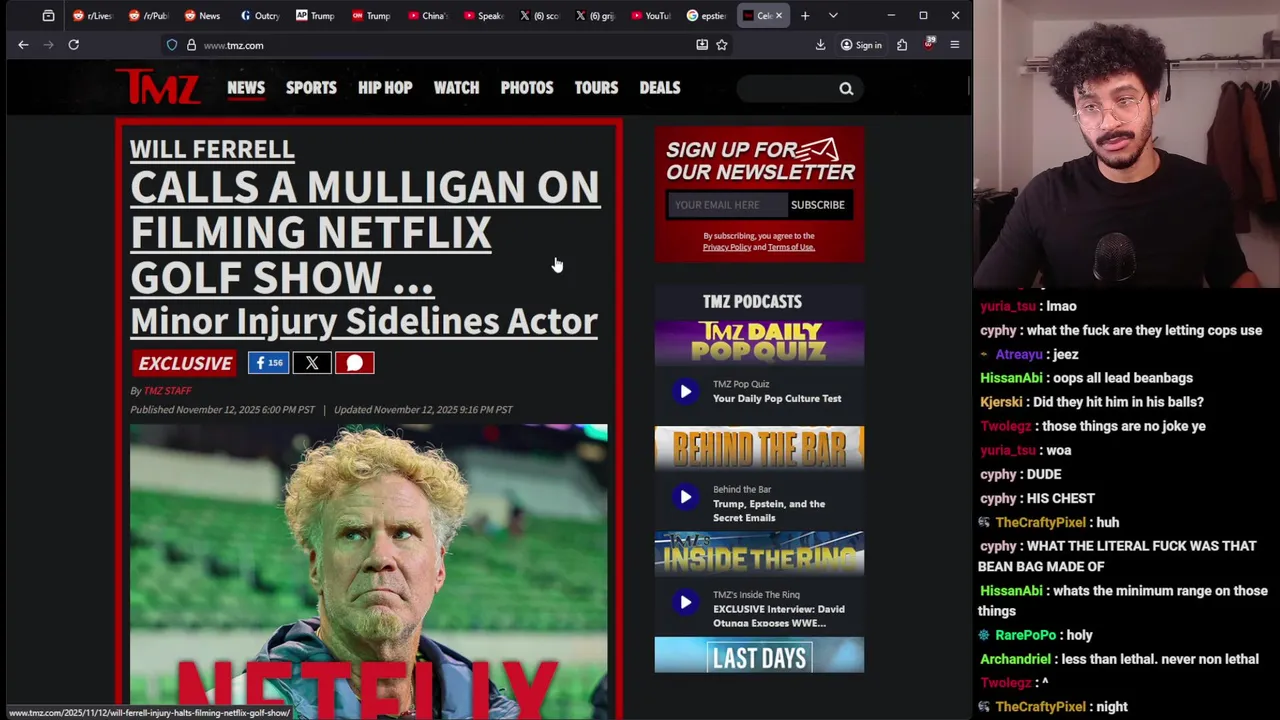This screenshot has width=1280, height=720.
Task: Open article comments bubble icon
Action: (355, 363)
